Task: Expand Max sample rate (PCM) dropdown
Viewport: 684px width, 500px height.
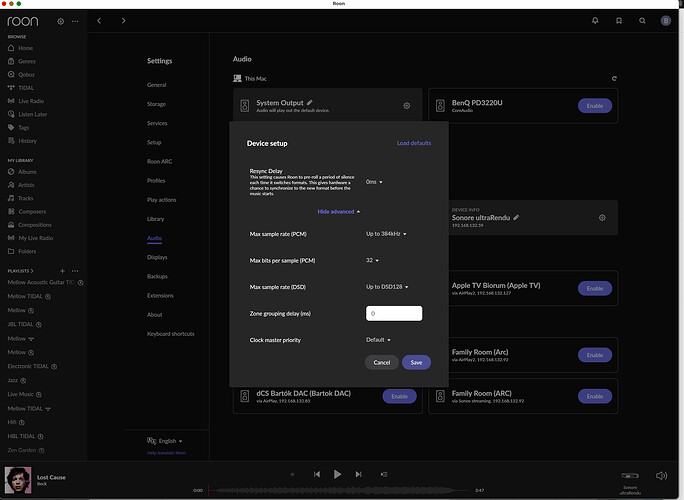Action: pyautogui.click(x=386, y=234)
